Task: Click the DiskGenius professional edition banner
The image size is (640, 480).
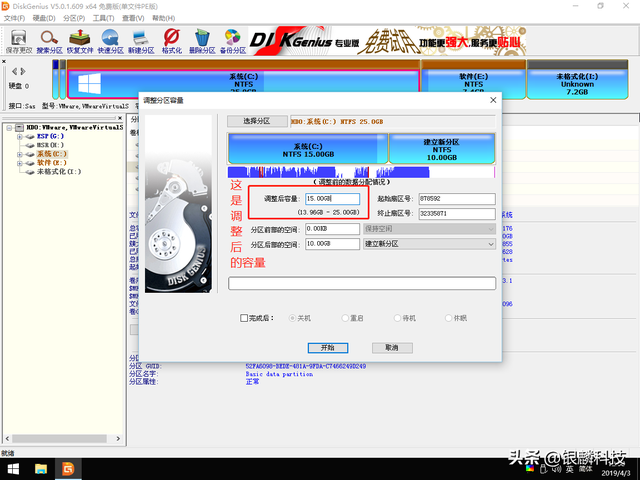Action: tap(387, 41)
